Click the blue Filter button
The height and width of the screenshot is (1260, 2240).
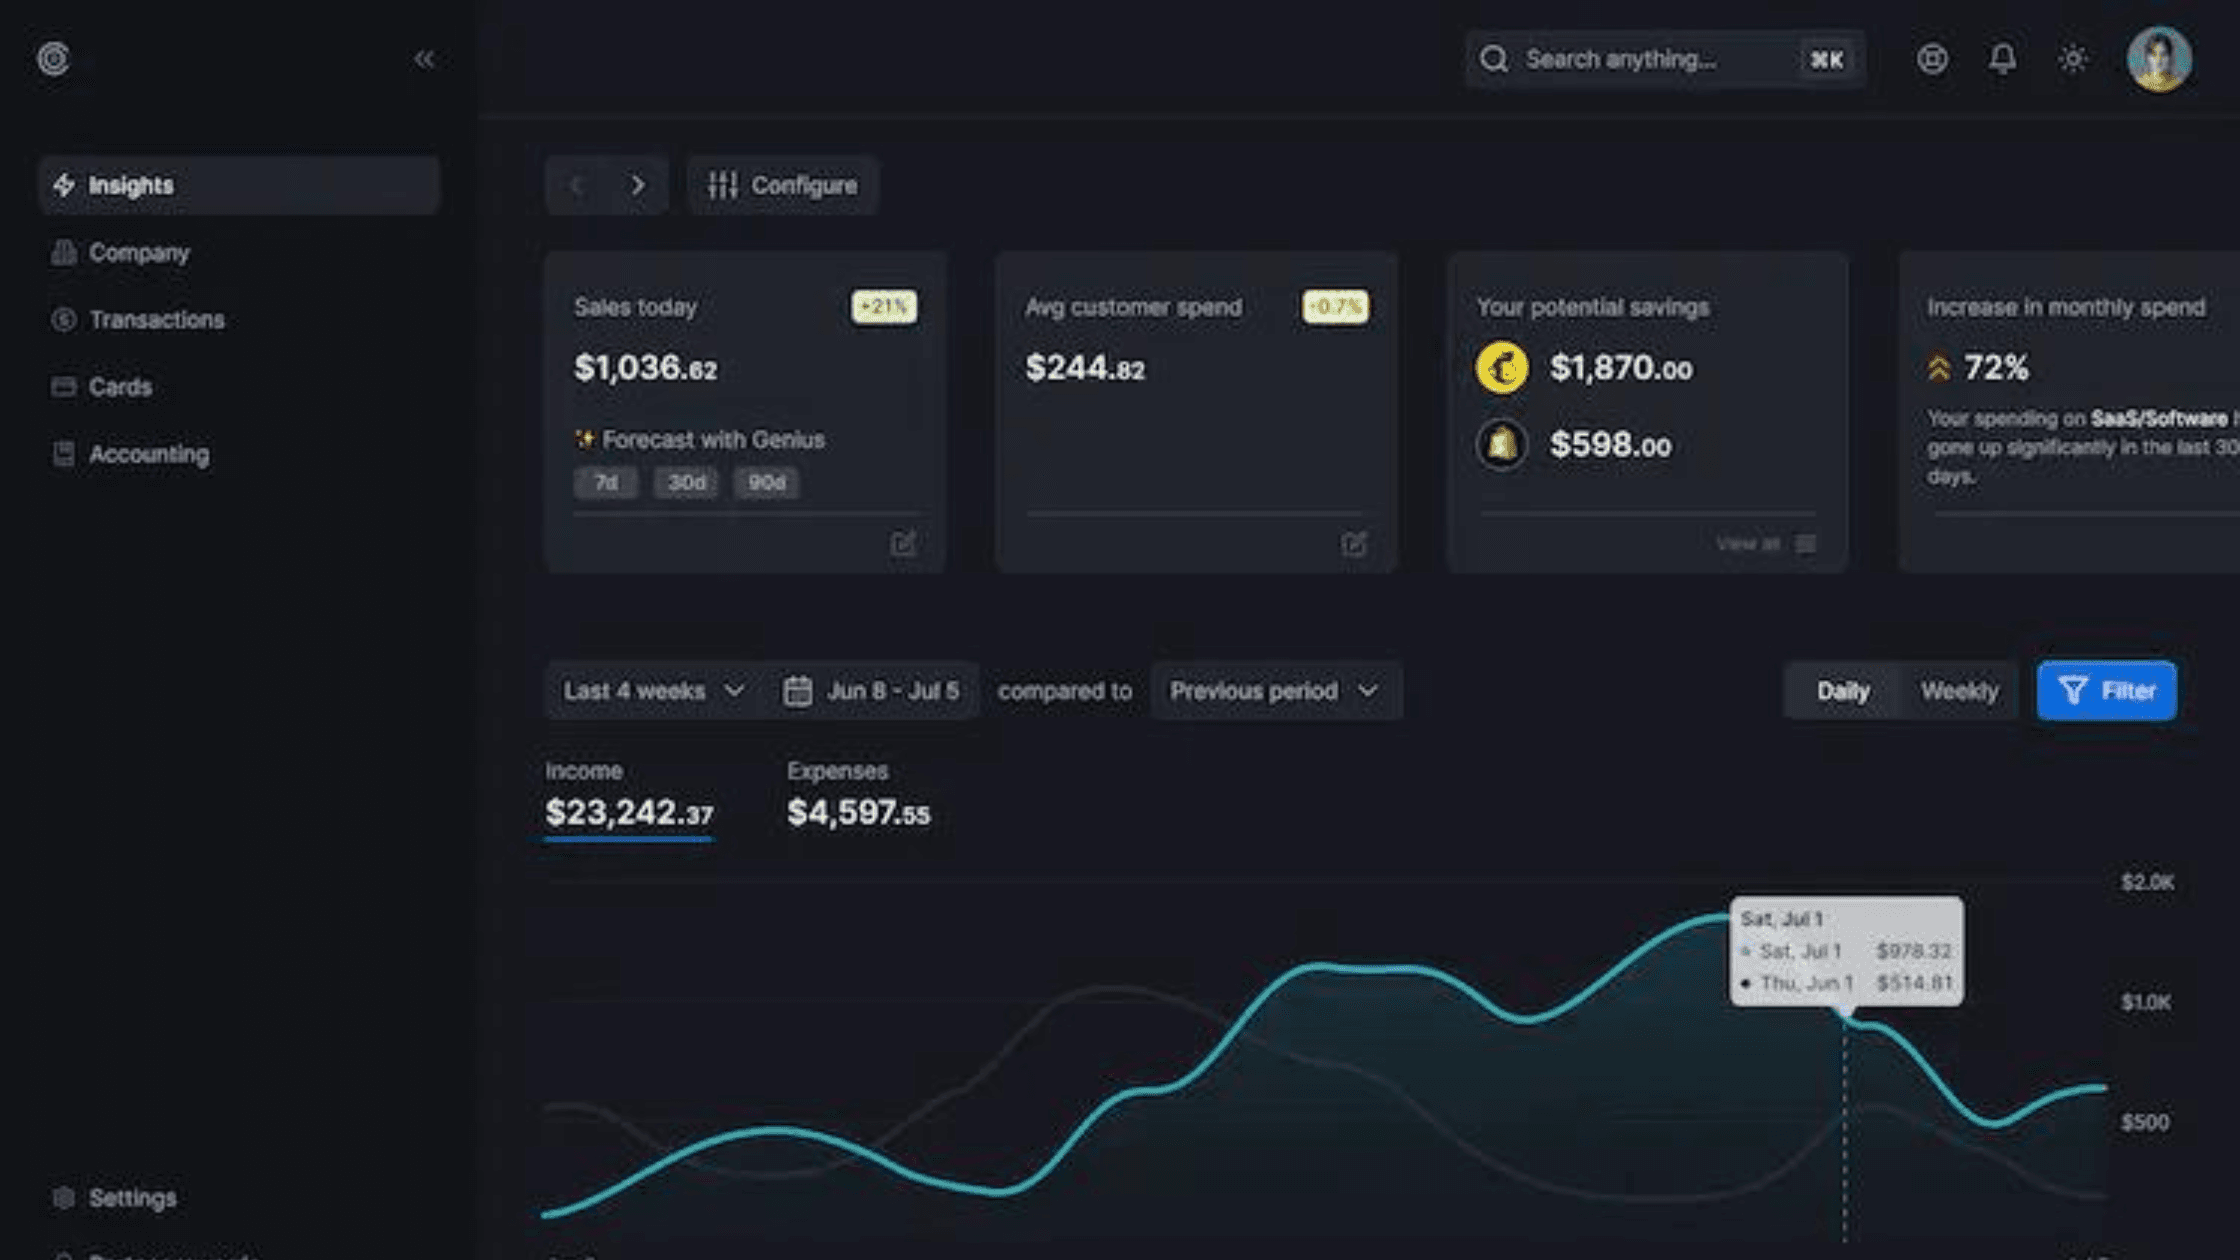coord(2106,691)
